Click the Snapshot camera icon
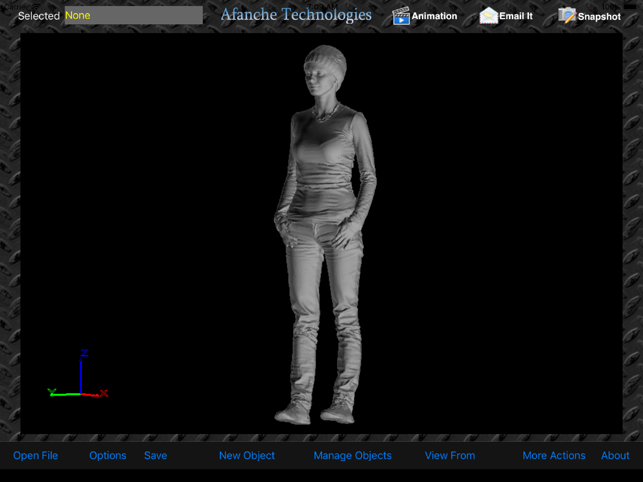The image size is (643, 482). coord(567,16)
